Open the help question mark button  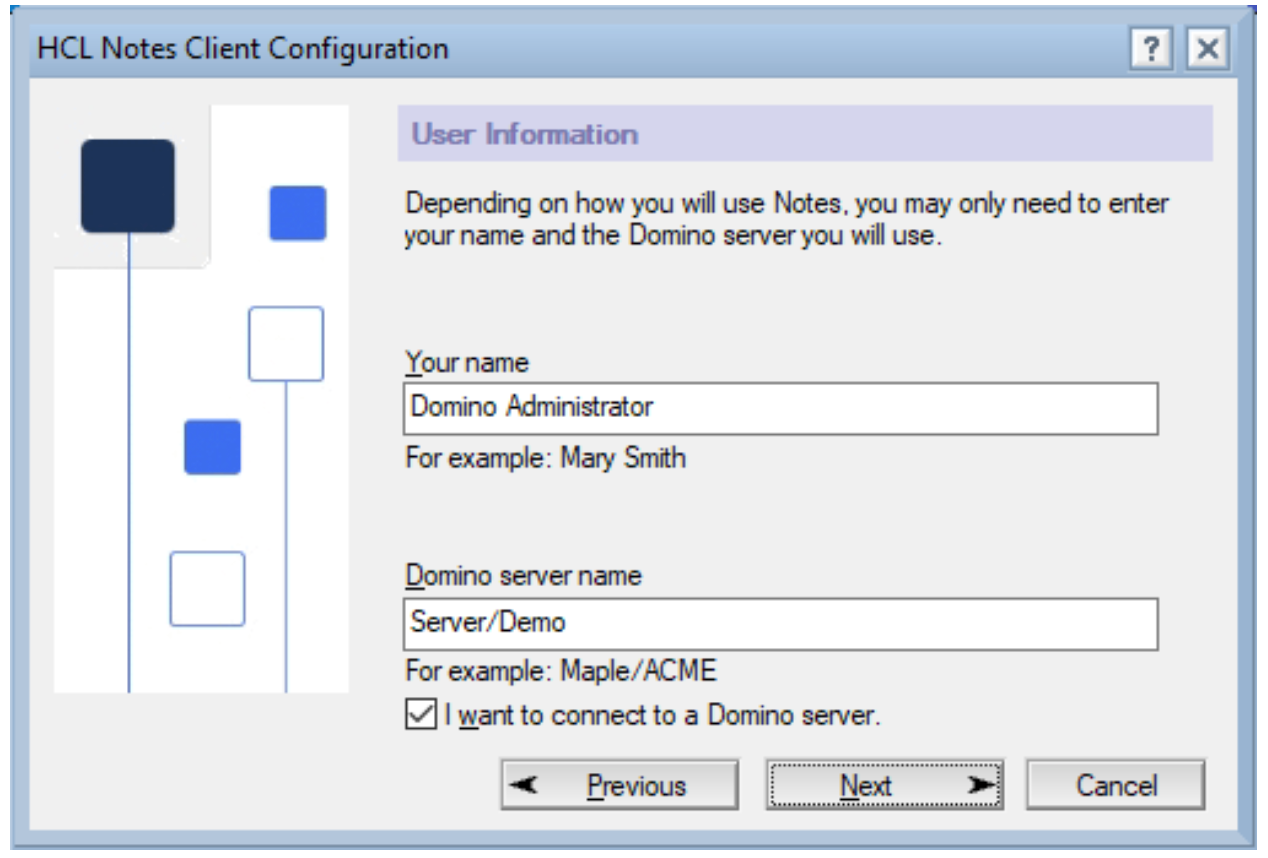coord(1152,49)
